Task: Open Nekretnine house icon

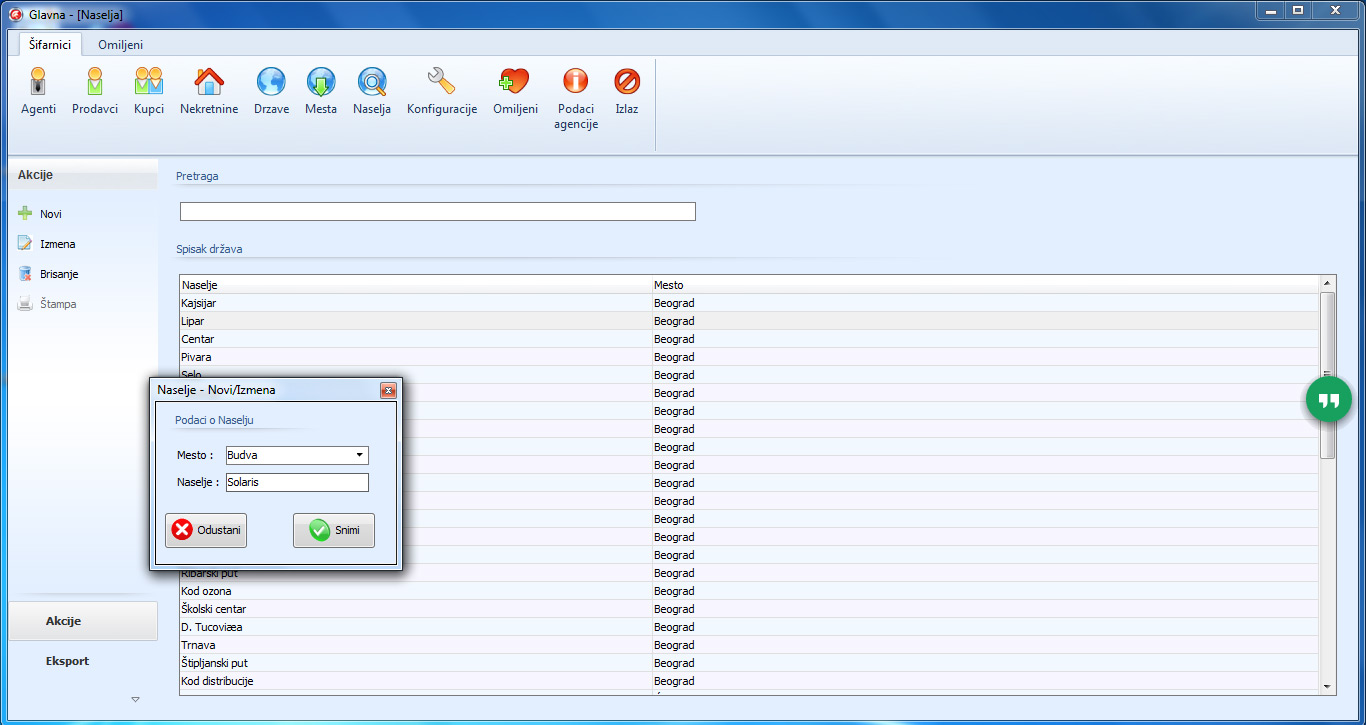Action: tap(209, 82)
